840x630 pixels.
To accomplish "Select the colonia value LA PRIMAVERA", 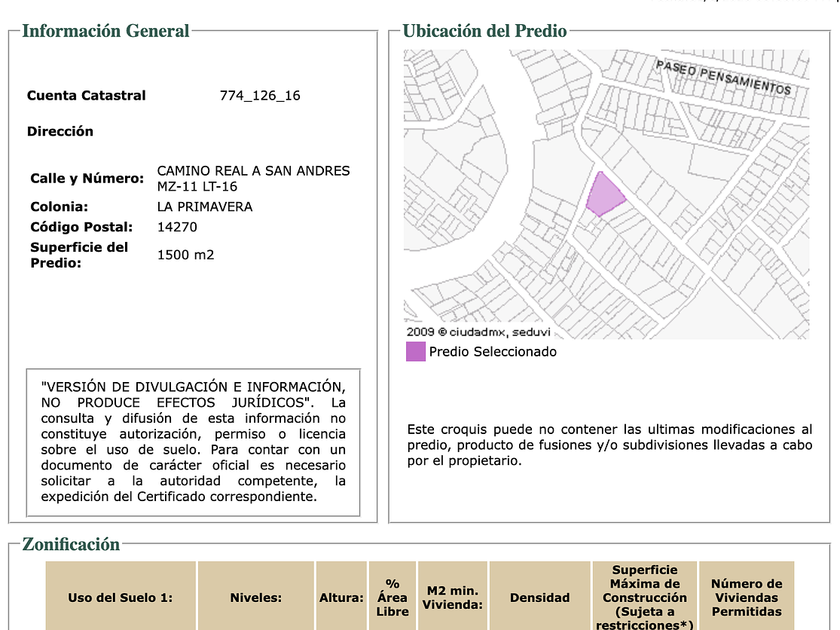I will click(x=205, y=207).
